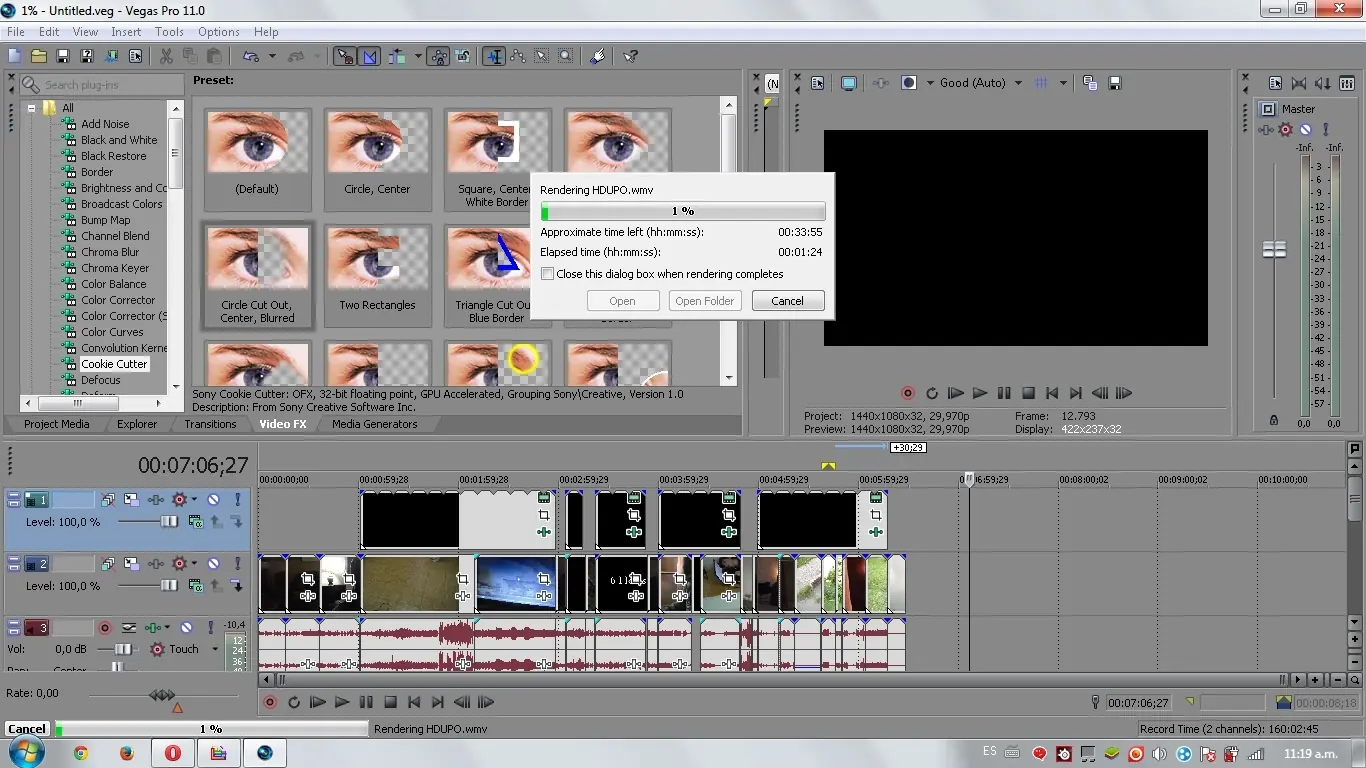Image resolution: width=1366 pixels, height=768 pixels.
Task: Select Black Restore plug-in
Action: click(x=113, y=156)
